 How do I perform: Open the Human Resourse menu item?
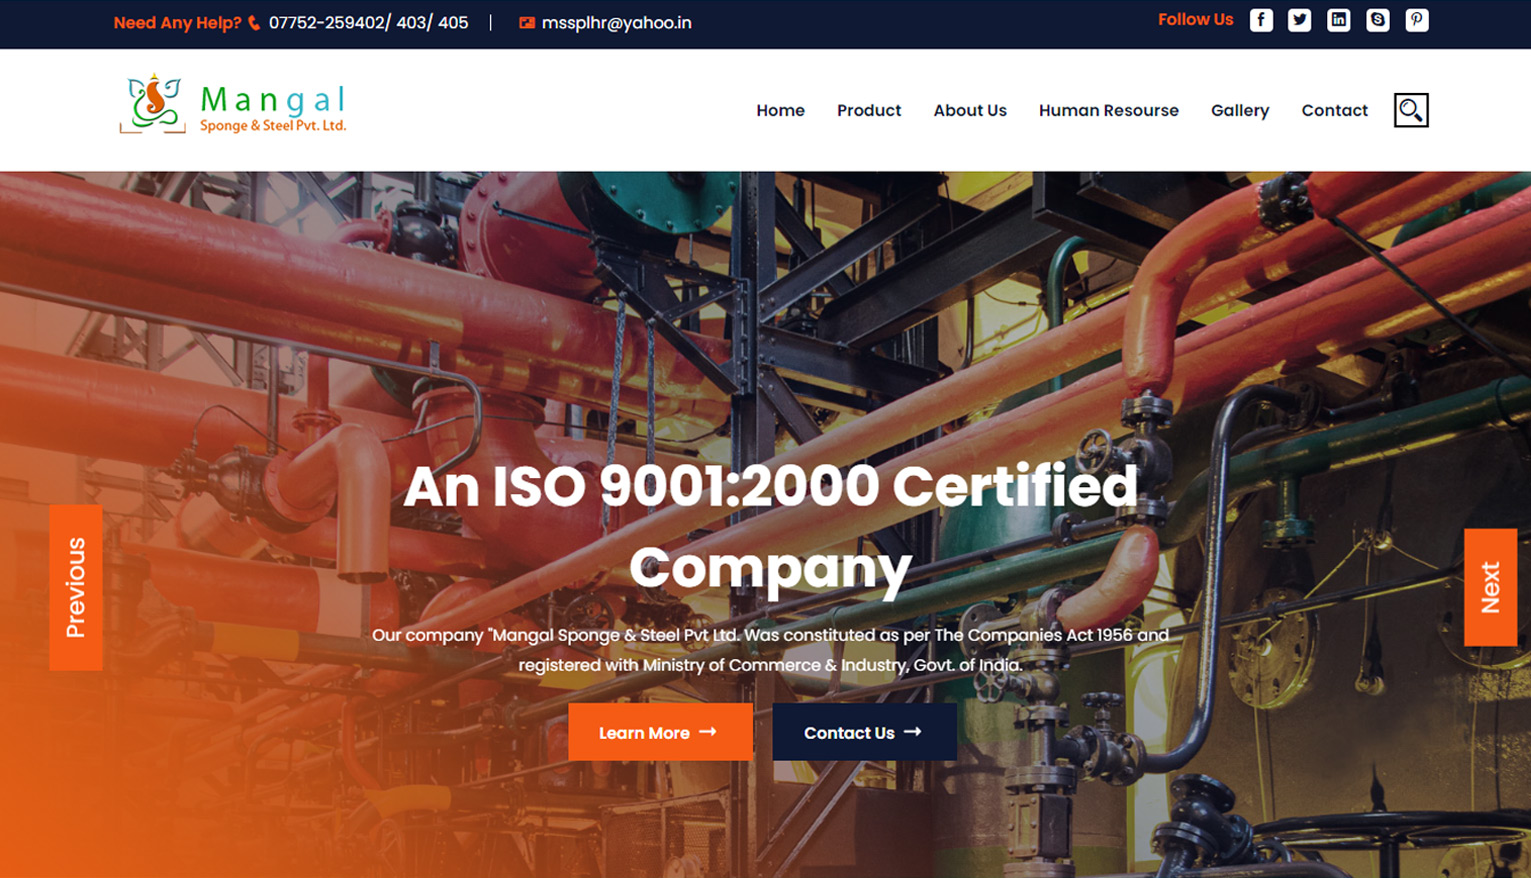pos(1108,110)
